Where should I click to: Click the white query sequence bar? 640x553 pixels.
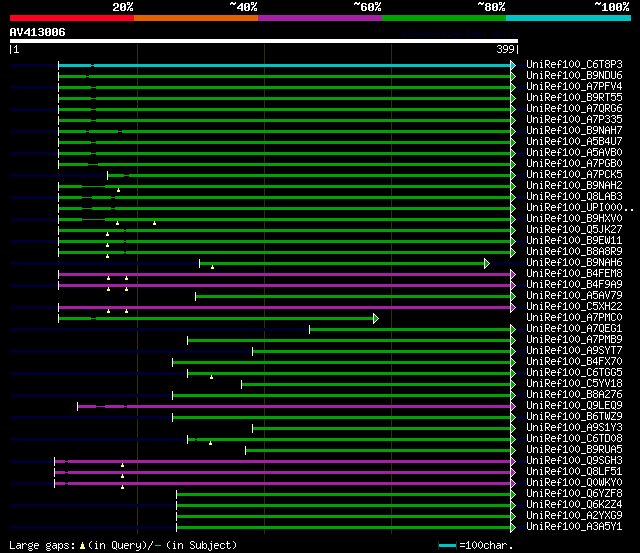264,41
